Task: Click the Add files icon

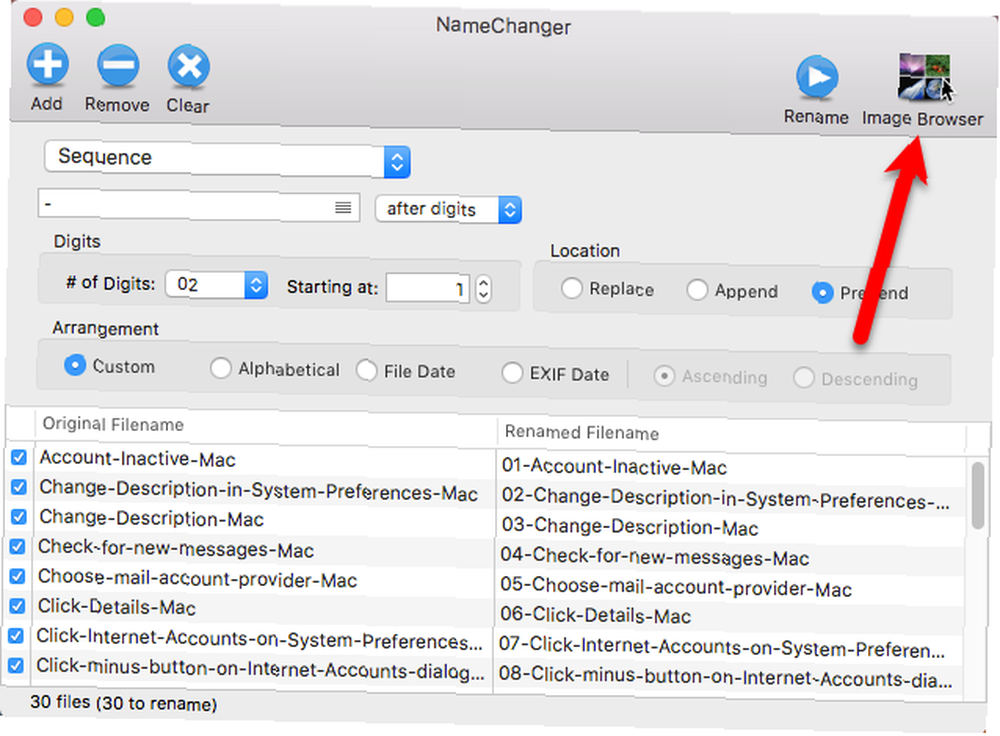Action: (48, 64)
